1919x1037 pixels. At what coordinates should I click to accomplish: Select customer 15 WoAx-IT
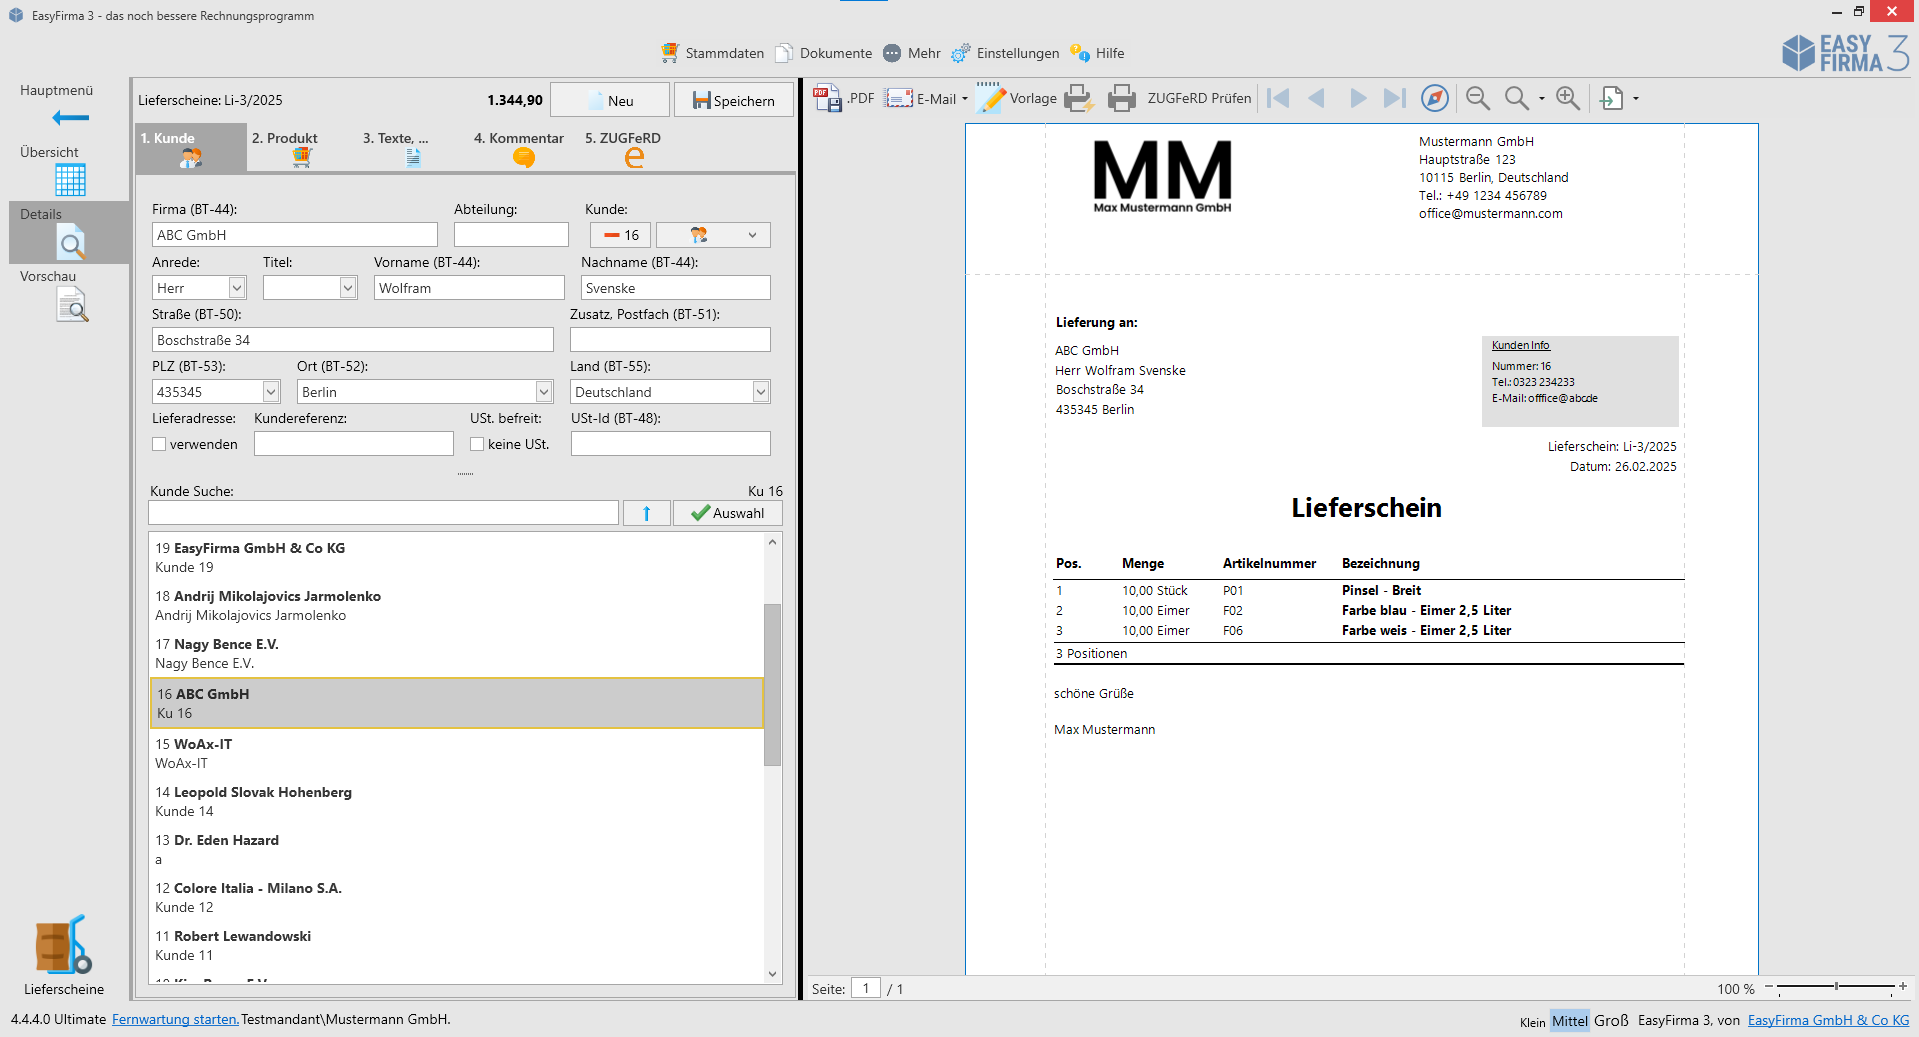coord(456,753)
